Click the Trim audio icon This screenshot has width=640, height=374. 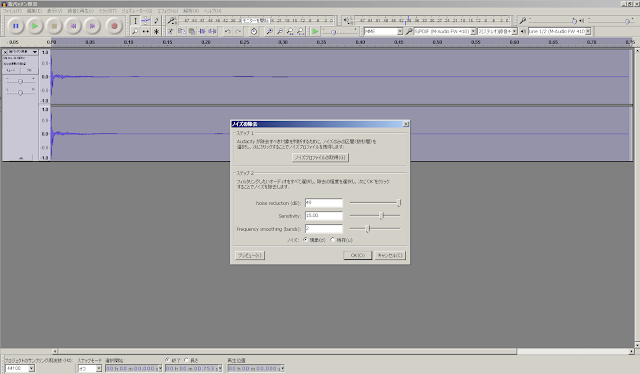[202, 31]
